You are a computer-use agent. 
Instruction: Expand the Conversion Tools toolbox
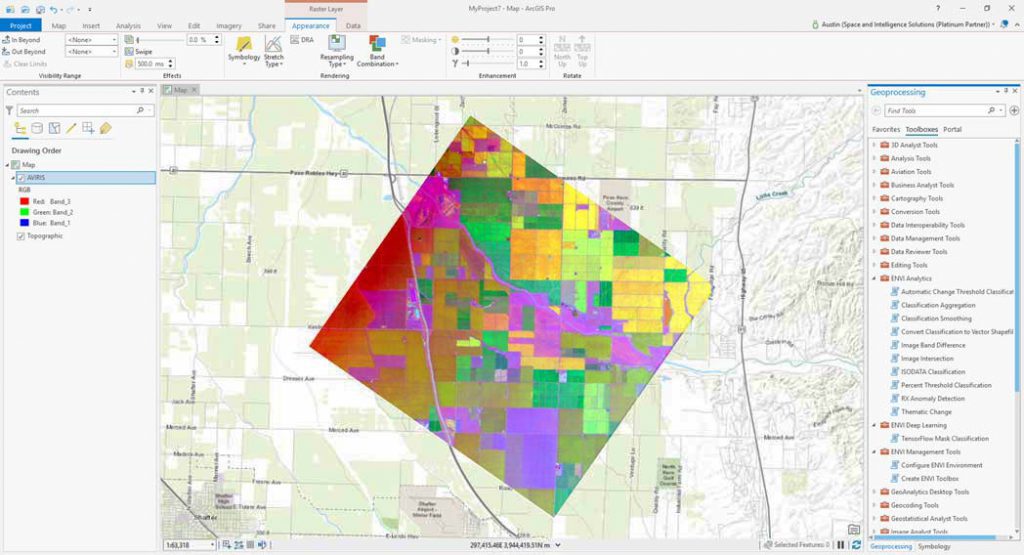click(x=874, y=212)
